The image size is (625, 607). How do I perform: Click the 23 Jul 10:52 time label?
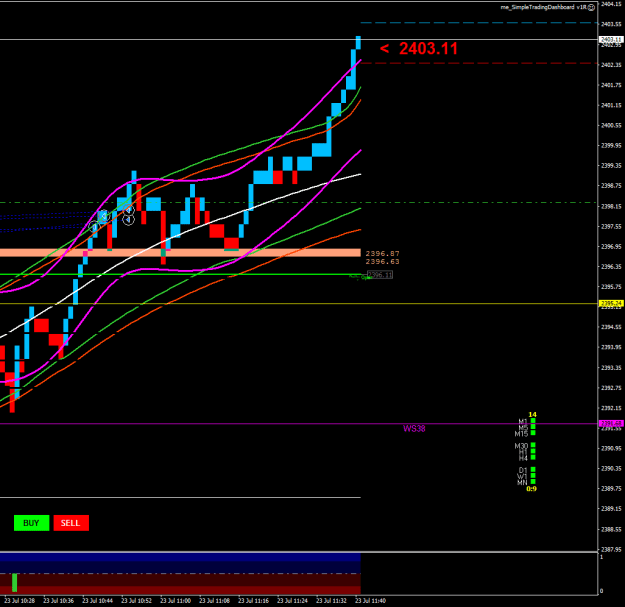[136, 601]
